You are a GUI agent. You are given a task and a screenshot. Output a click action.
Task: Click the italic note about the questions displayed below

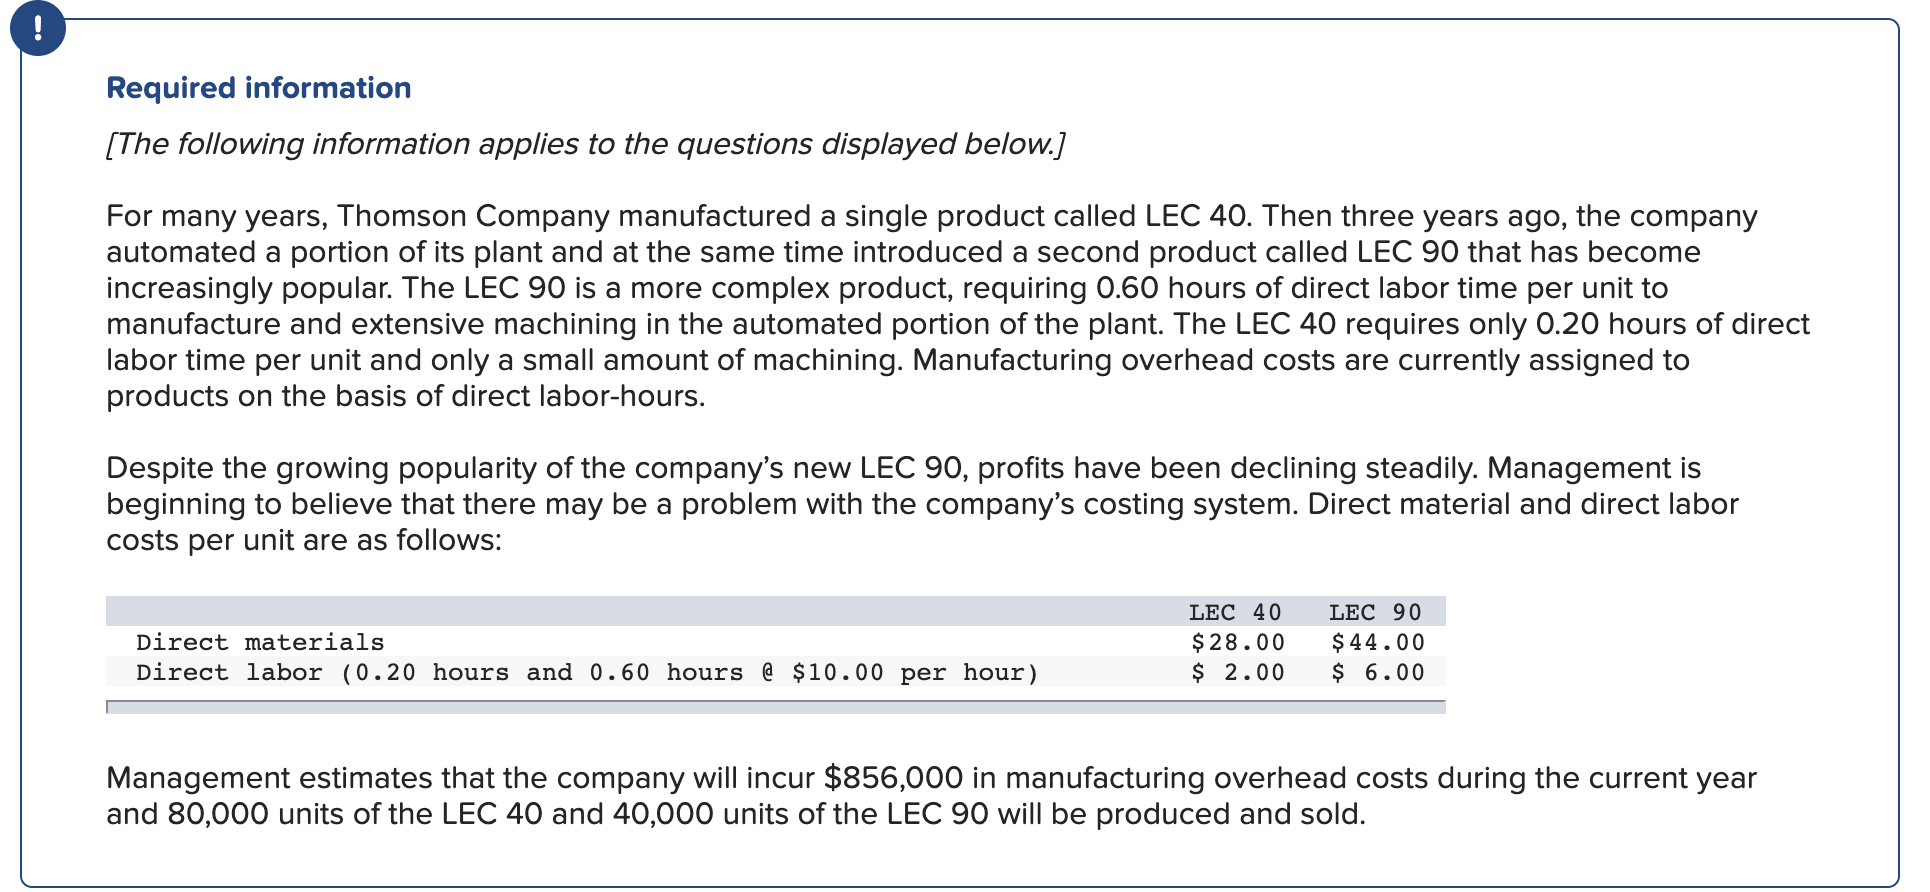pyautogui.click(x=585, y=144)
